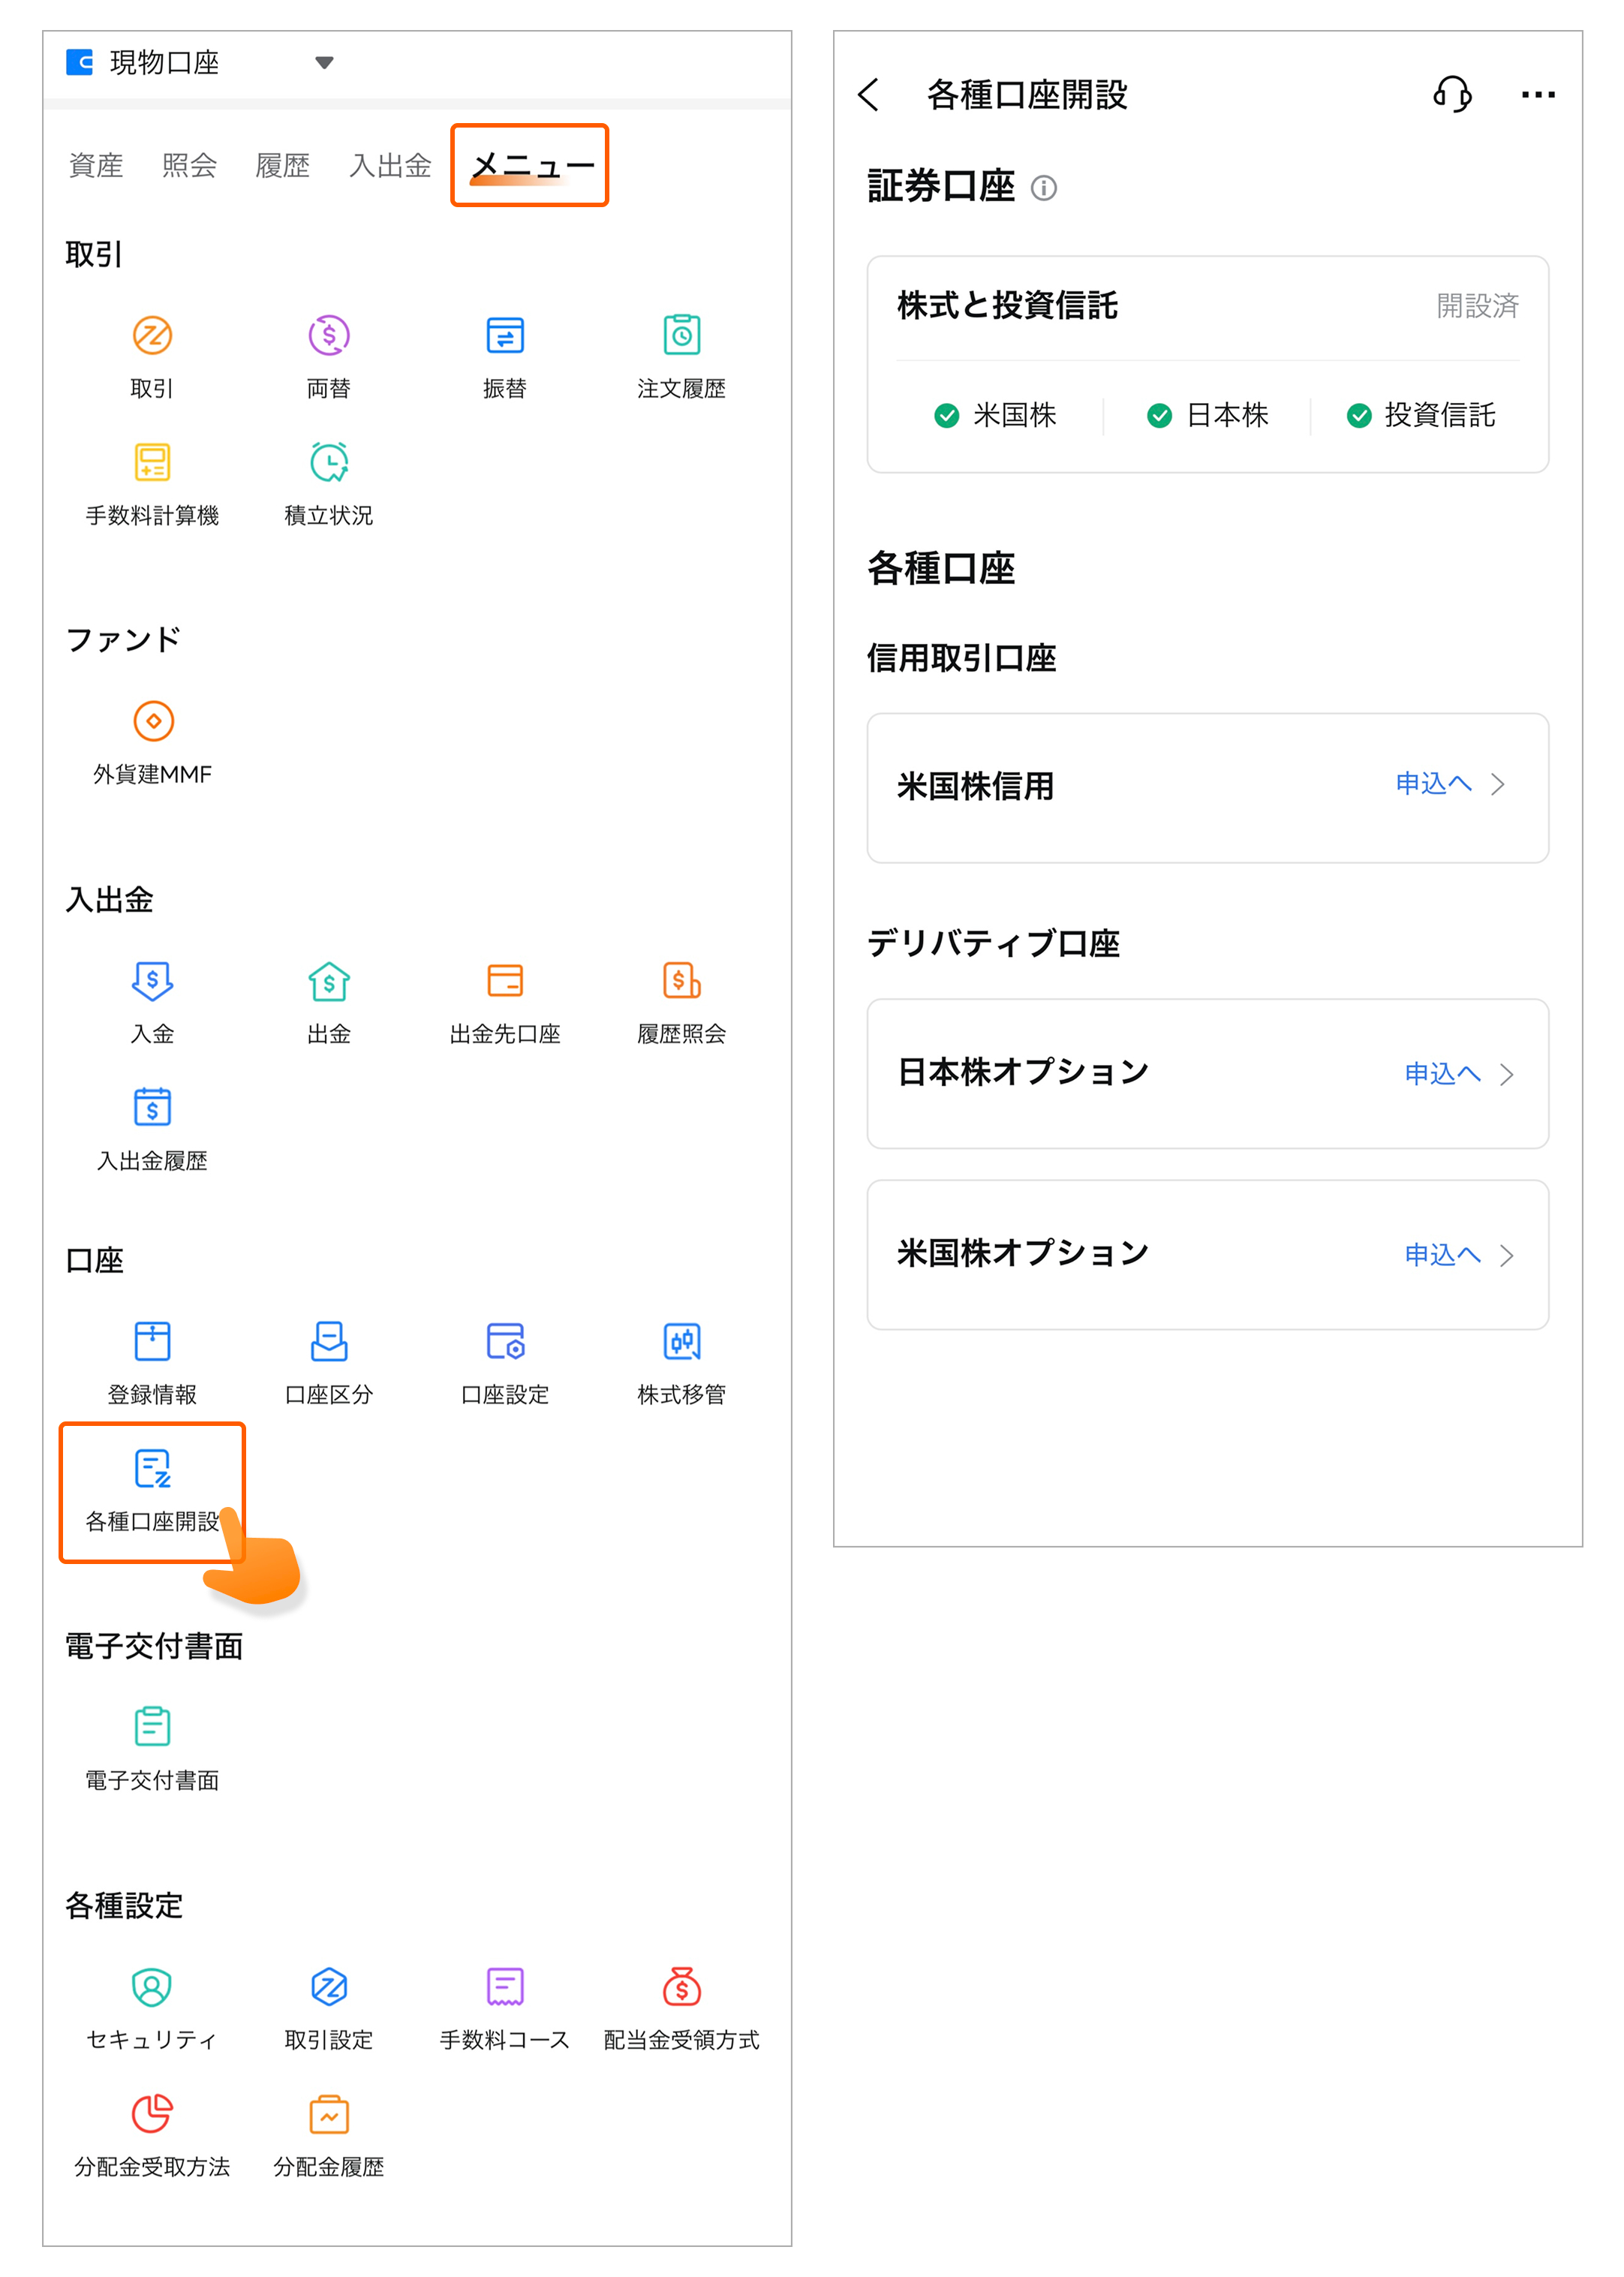Screen dimensions: 1624x2277
Task: Show info icon next to 証券口座
Action: pos(1043,188)
